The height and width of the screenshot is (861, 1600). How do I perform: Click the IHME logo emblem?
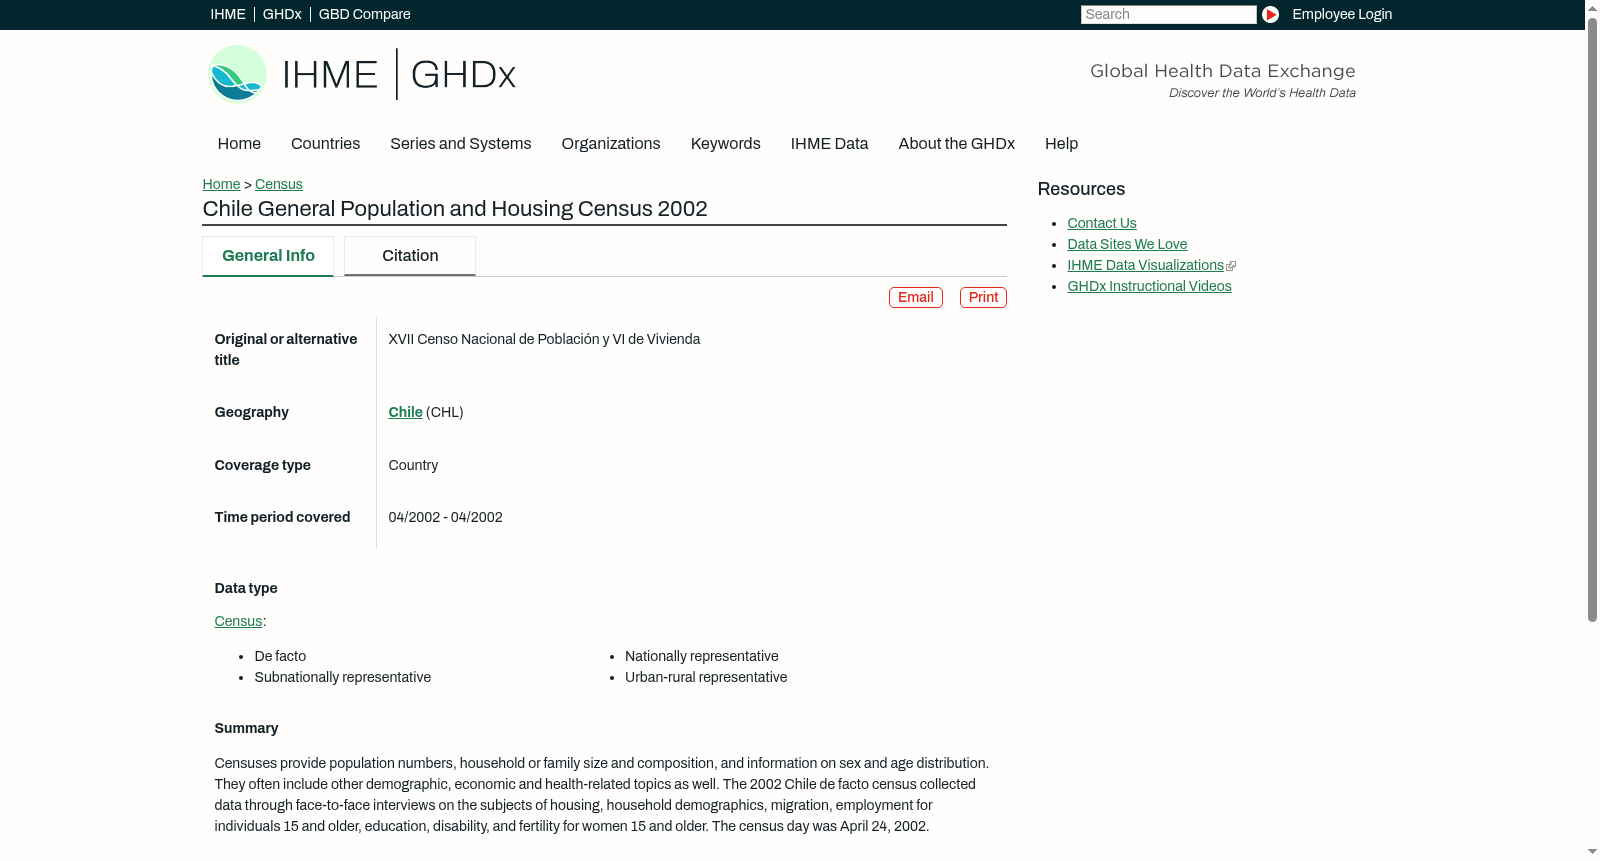tap(237, 74)
